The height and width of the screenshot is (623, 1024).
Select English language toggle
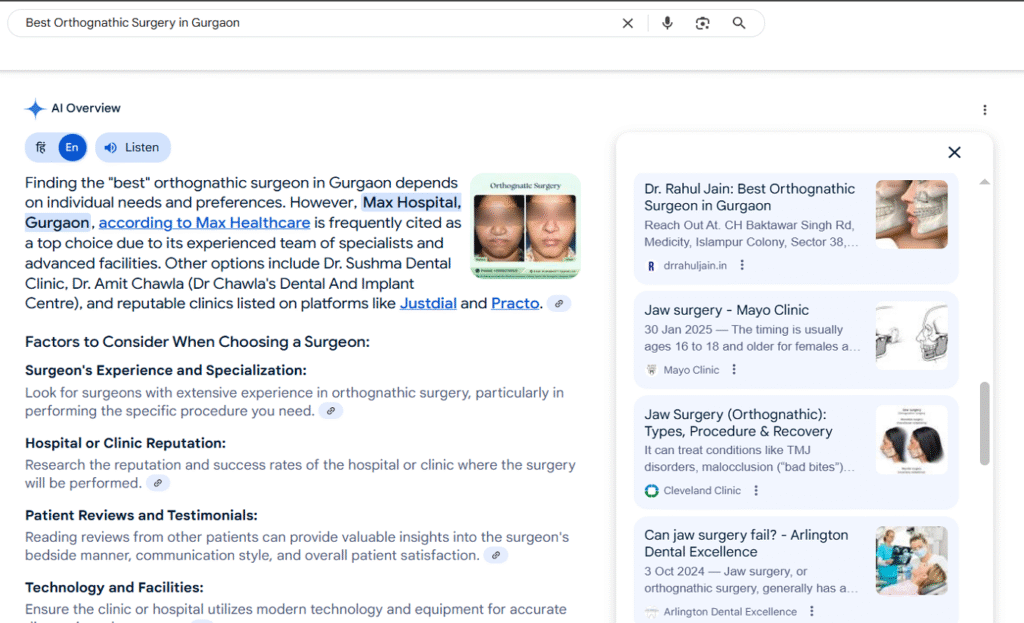[72, 148]
